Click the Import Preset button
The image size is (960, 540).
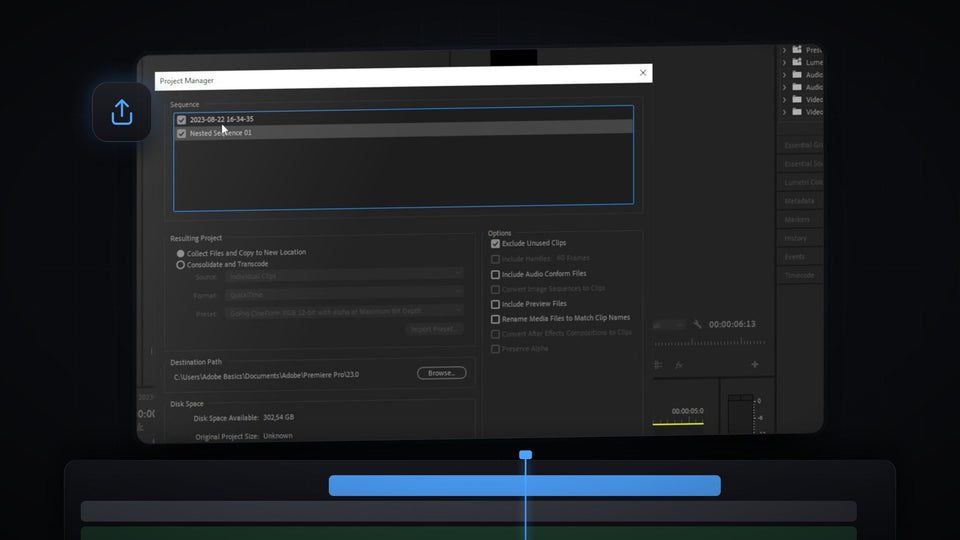[x=433, y=329]
